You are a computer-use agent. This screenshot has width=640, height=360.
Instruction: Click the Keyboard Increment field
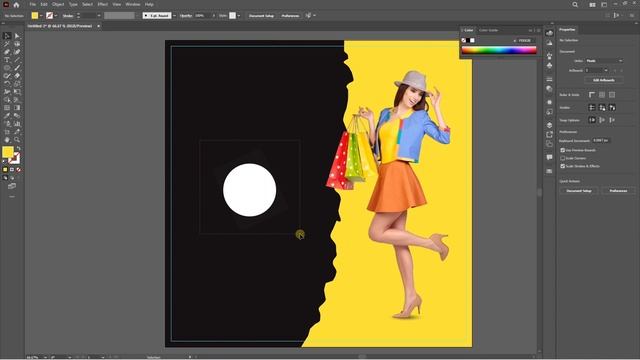[x=601, y=140]
